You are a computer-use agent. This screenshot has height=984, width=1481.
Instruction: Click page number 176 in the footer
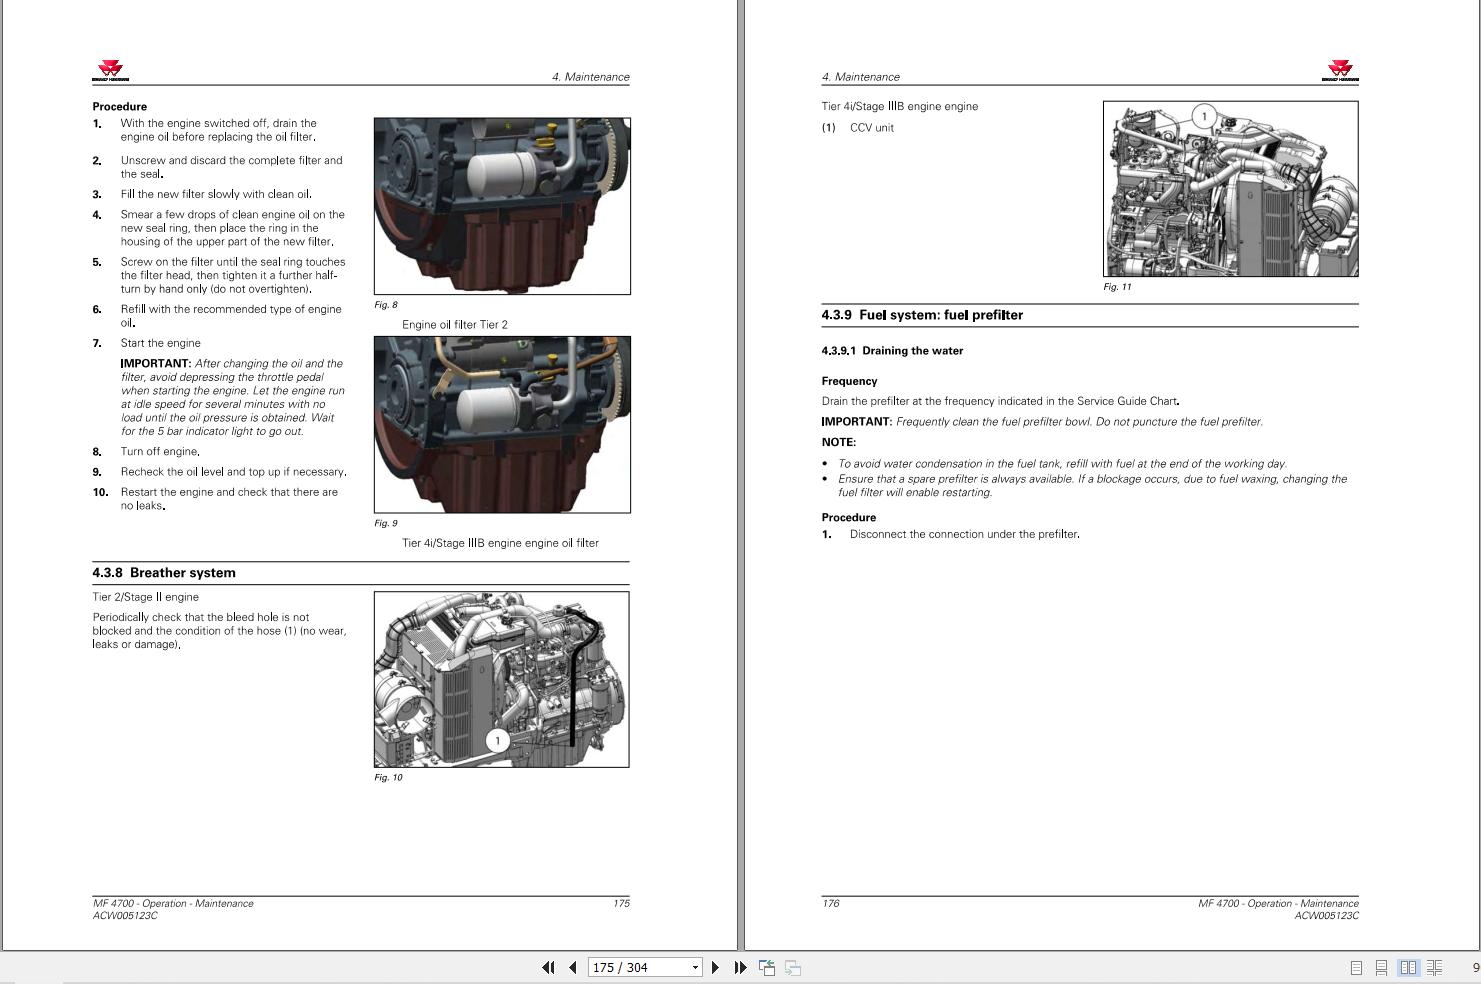[831, 903]
